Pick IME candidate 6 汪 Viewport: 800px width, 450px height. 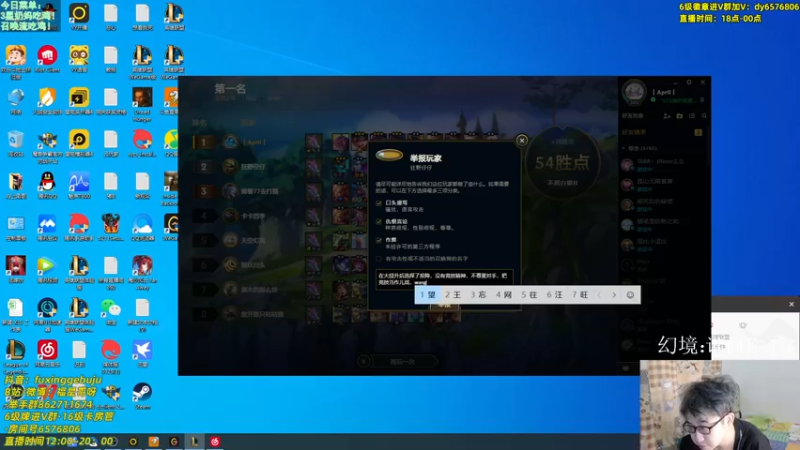pos(555,295)
